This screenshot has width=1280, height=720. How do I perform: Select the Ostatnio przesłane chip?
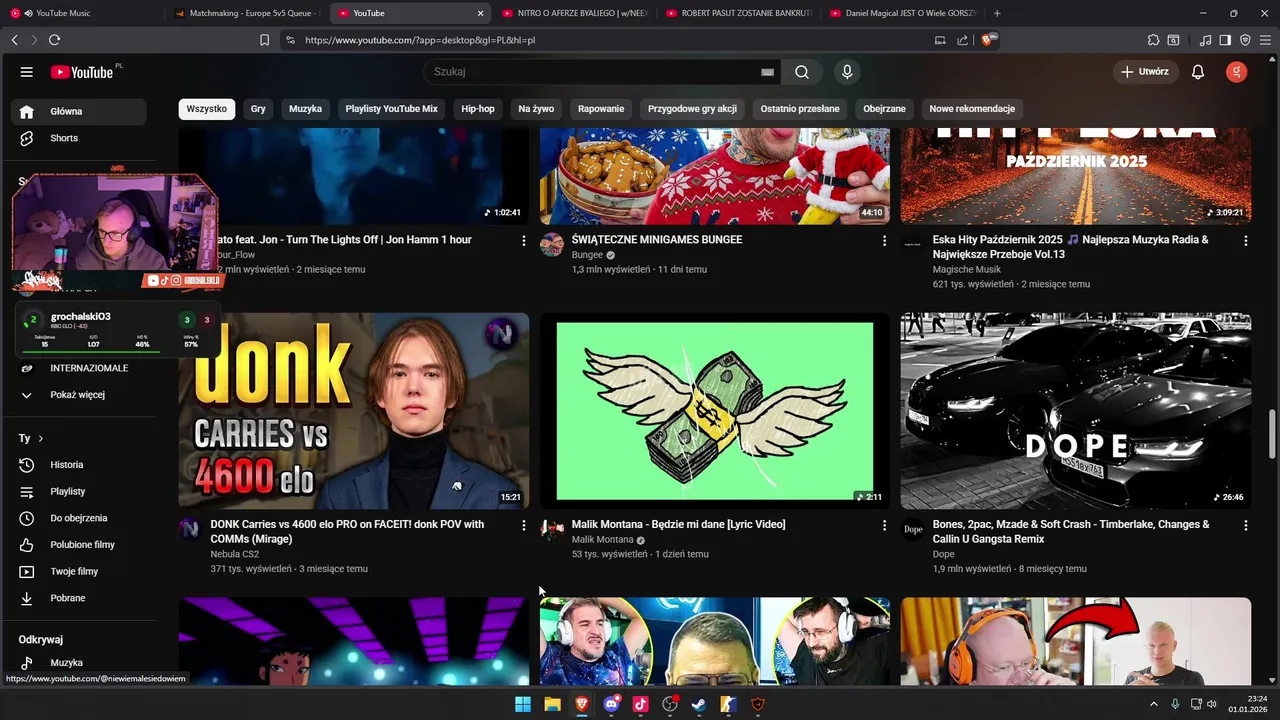point(800,109)
